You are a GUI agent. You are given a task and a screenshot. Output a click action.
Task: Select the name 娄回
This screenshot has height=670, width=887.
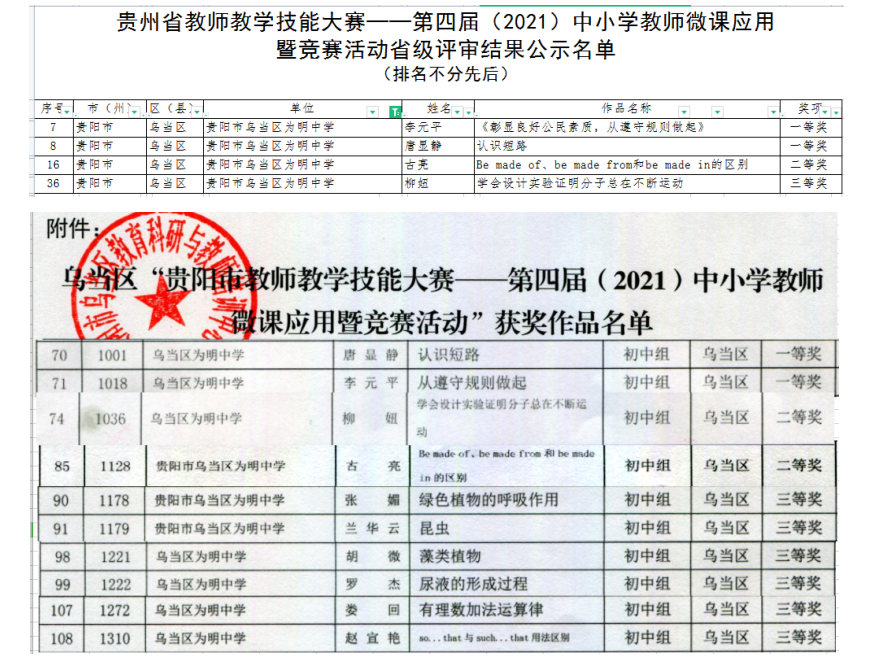click(x=372, y=610)
